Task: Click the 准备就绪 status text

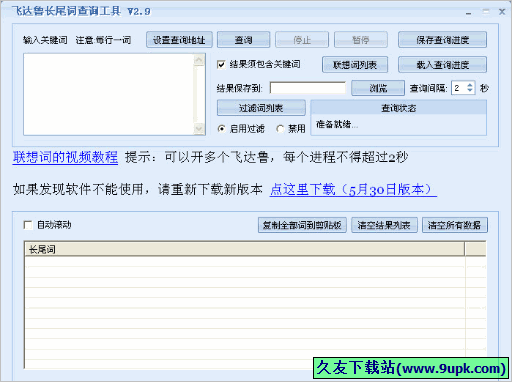Action: (337, 124)
